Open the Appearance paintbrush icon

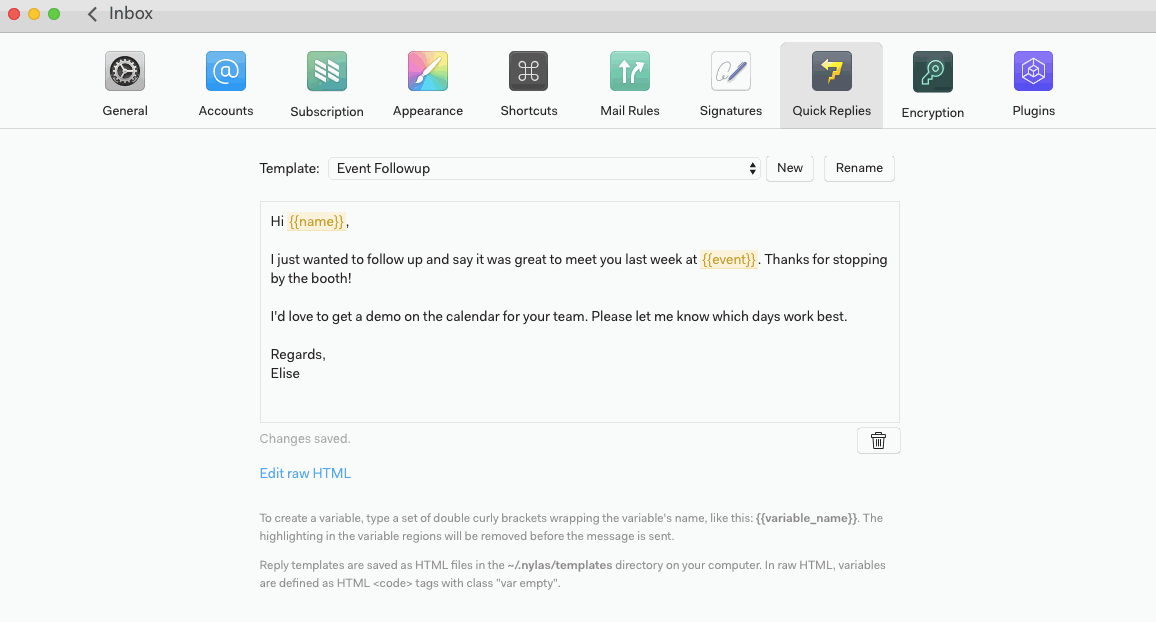pyautogui.click(x=428, y=72)
